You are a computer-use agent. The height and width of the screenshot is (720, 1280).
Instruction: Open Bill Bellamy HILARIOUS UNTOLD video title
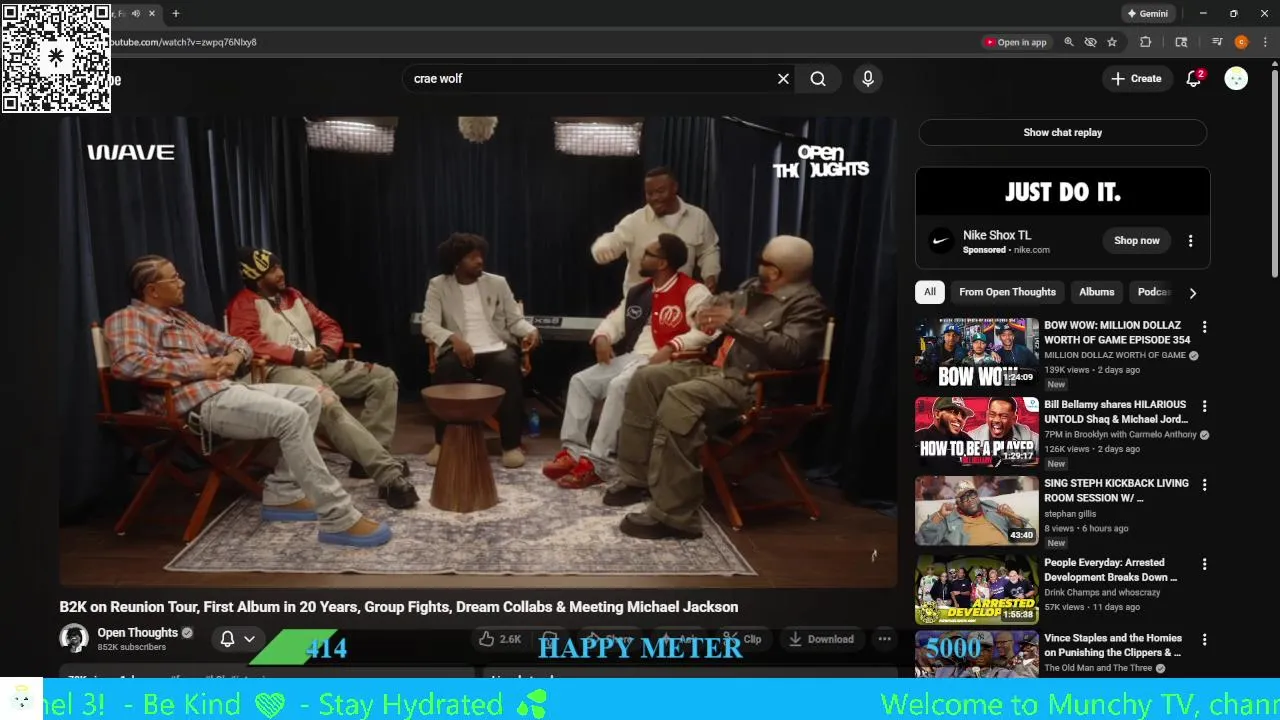[x=1116, y=412]
